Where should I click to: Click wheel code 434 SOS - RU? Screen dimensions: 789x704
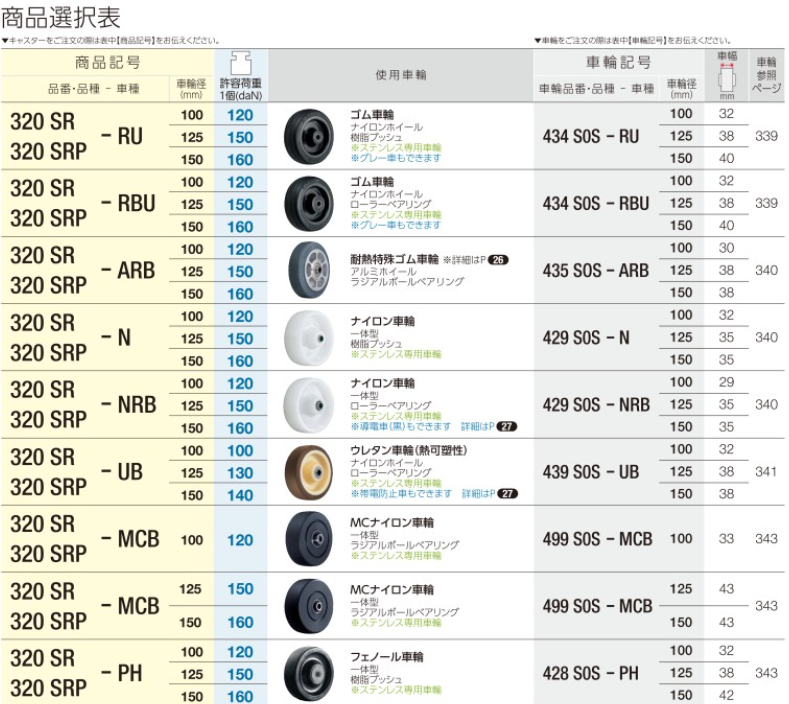[x=590, y=136]
